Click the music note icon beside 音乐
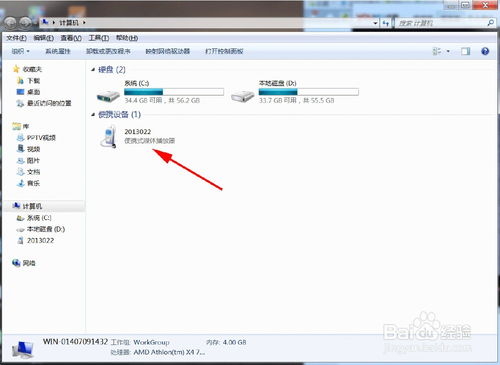Viewport: 500px width, 365px height. (x=21, y=183)
